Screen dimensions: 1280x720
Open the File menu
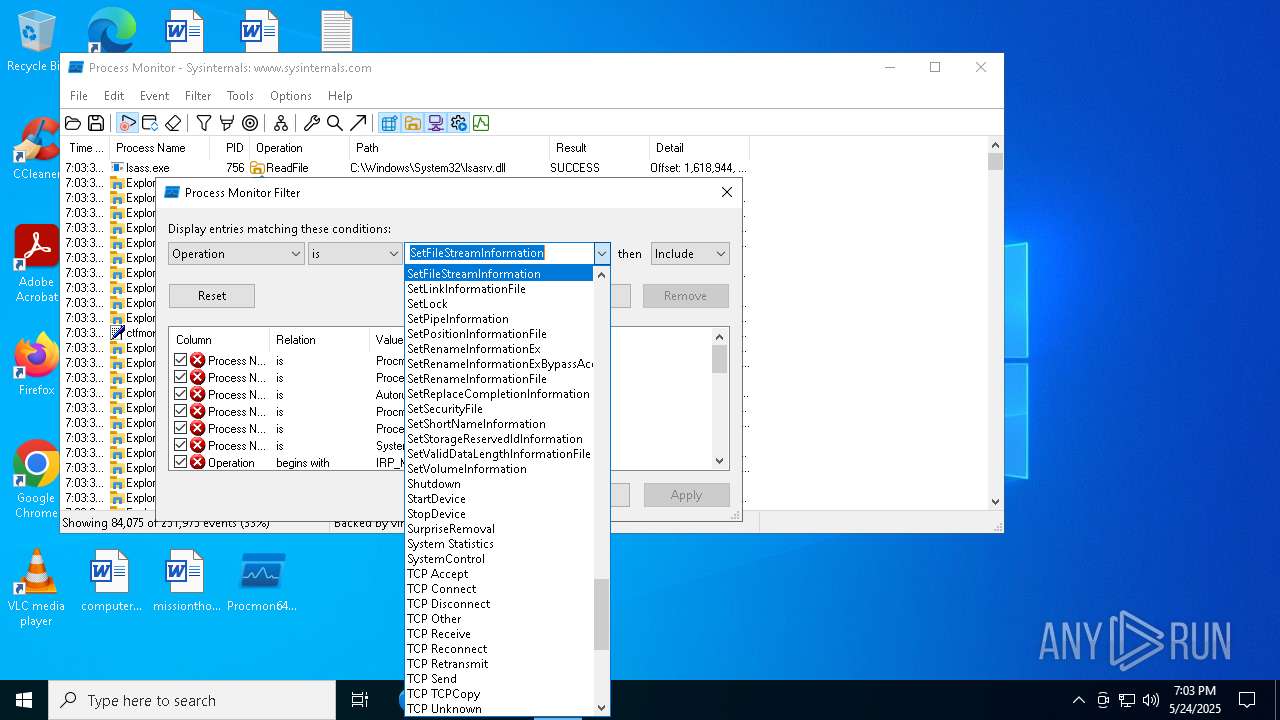click(79, 96)
